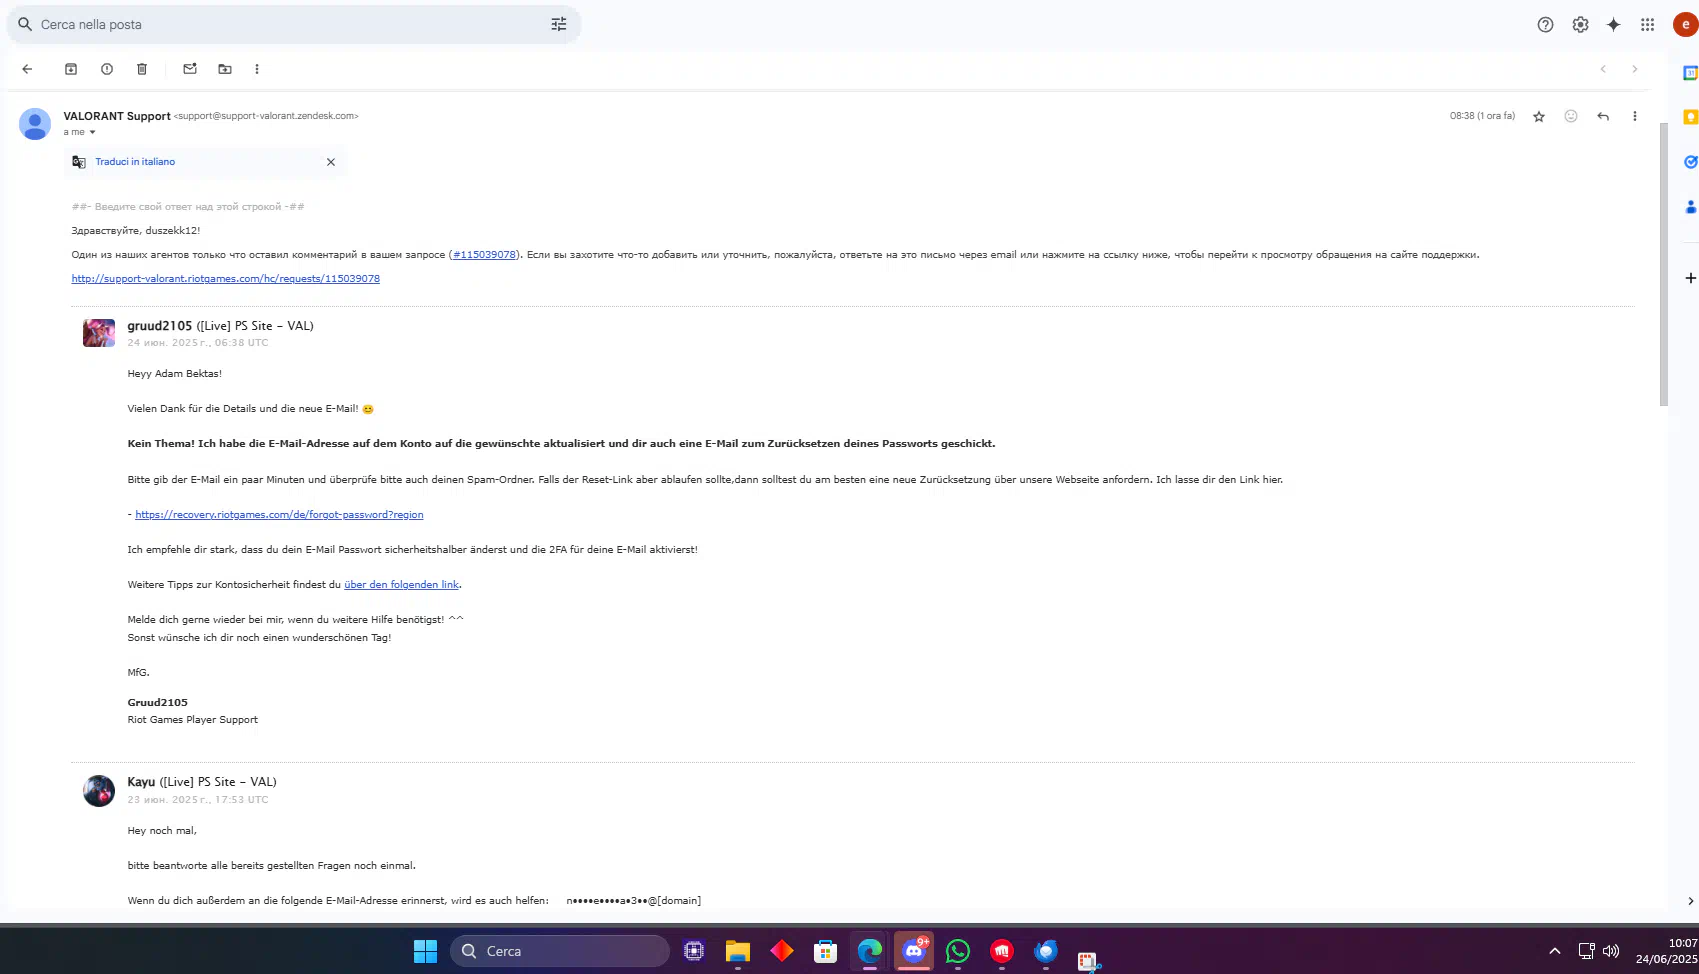The height and width of the screenshot is (974, 1699).
Task: Open the Riot Client taskbar icon
Action: point(1002,951)
